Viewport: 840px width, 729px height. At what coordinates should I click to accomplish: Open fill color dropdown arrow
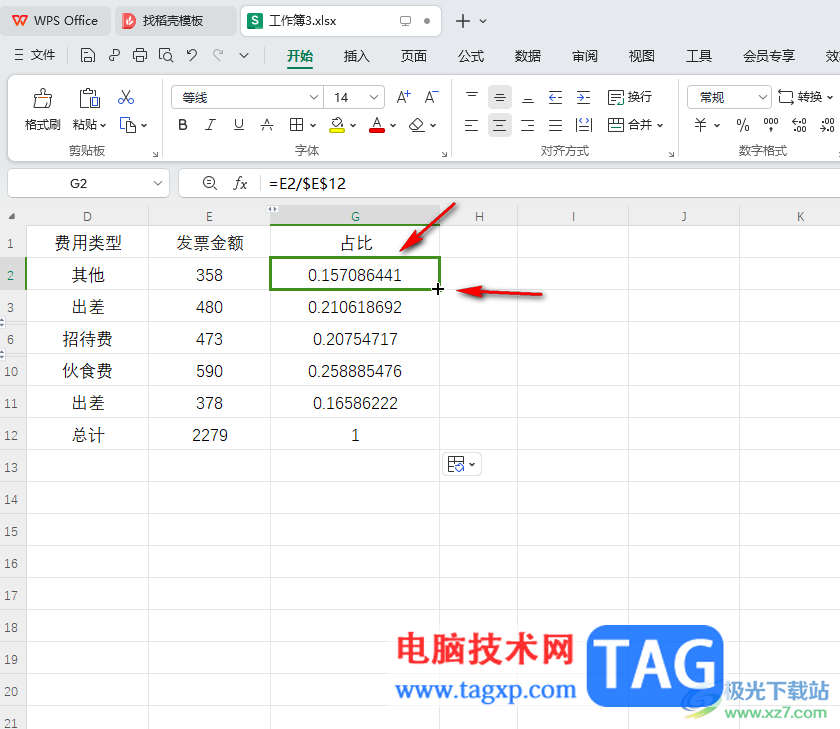(353, 125)
